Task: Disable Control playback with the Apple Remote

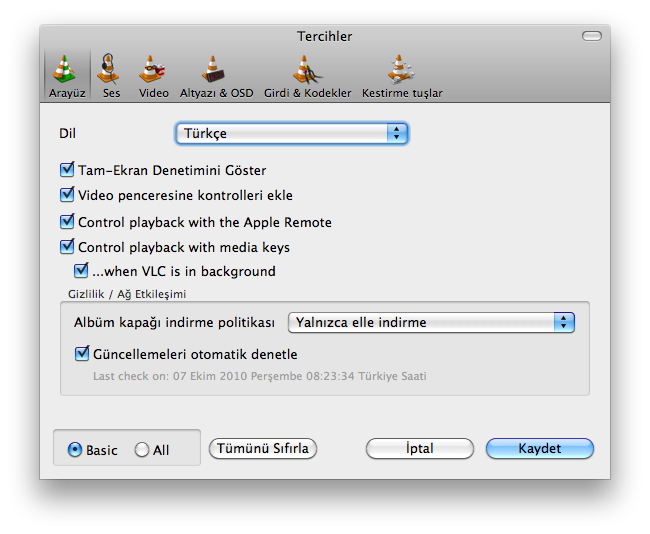Action: click(x=68, y=222)
